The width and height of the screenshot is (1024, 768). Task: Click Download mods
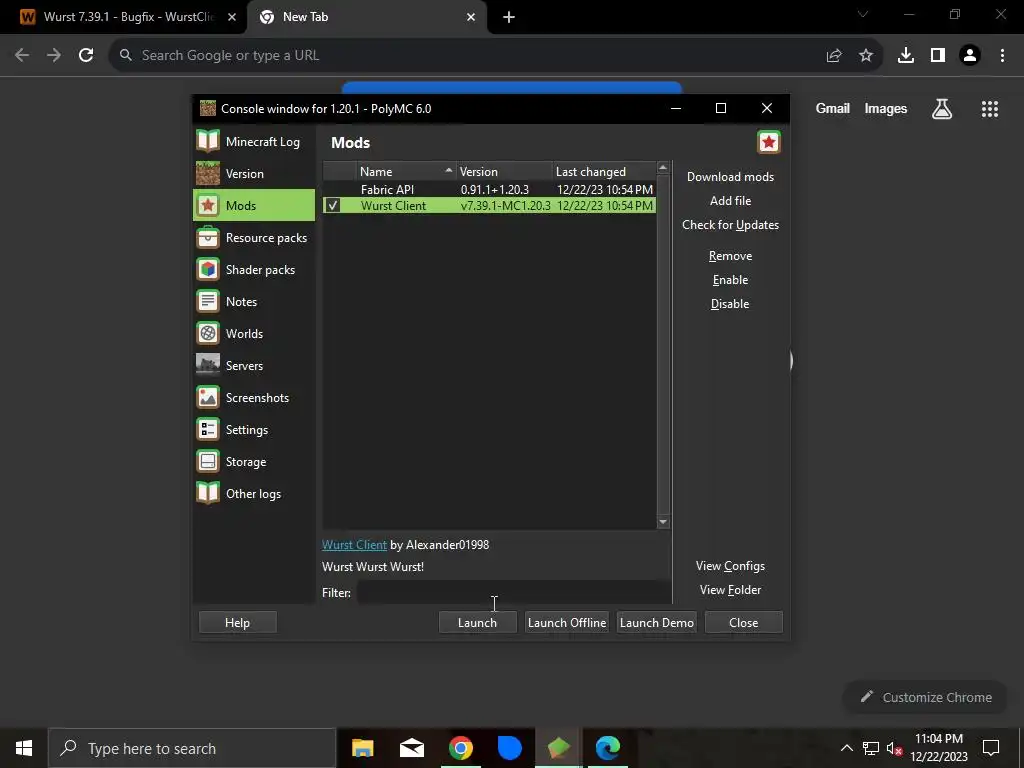pos(730,176)
